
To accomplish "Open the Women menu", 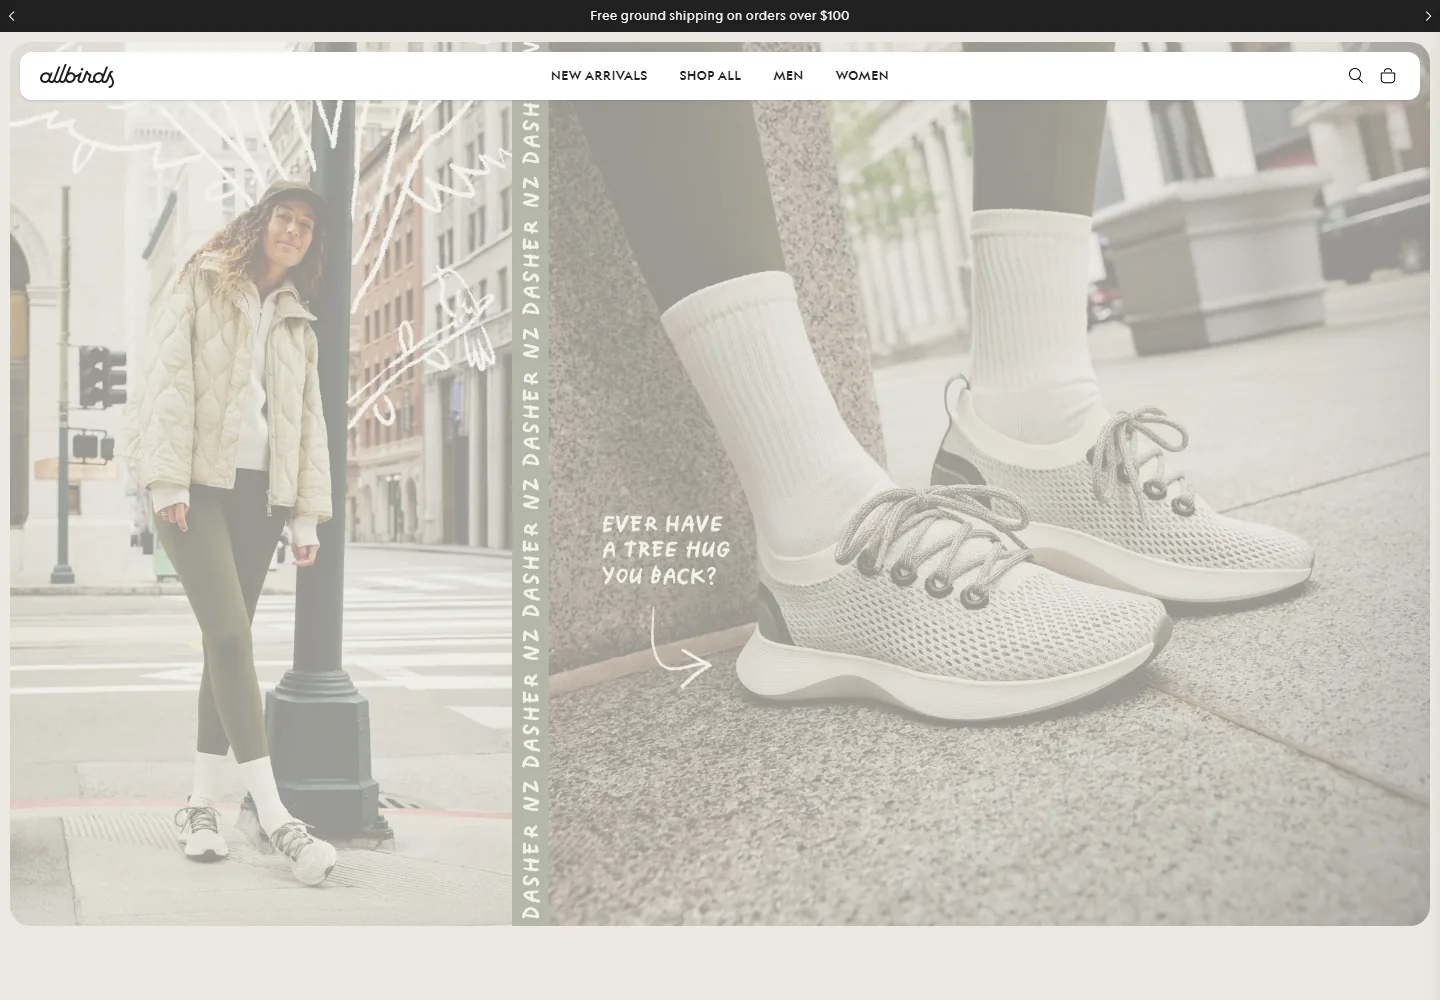I will pyautogui.click(x=862, y=76).
